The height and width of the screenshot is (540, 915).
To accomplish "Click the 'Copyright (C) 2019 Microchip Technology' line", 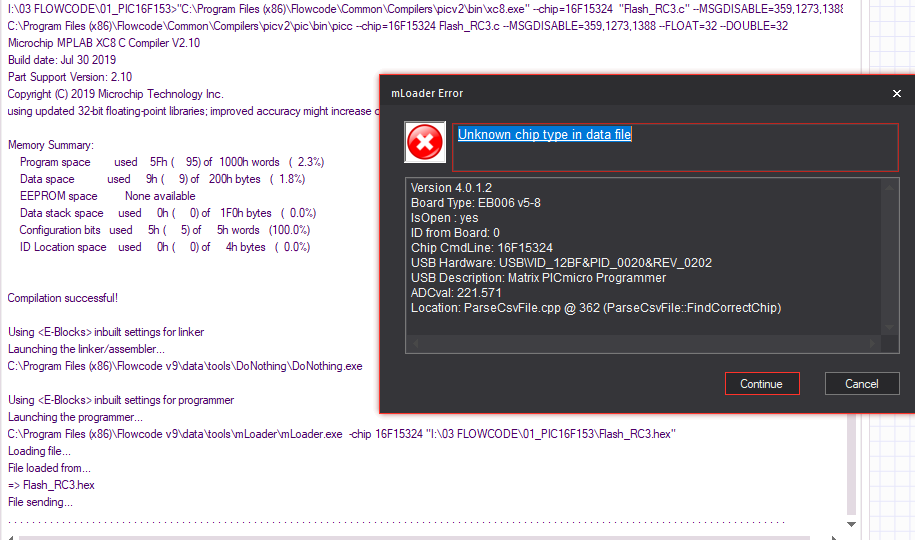I will 116,93.
